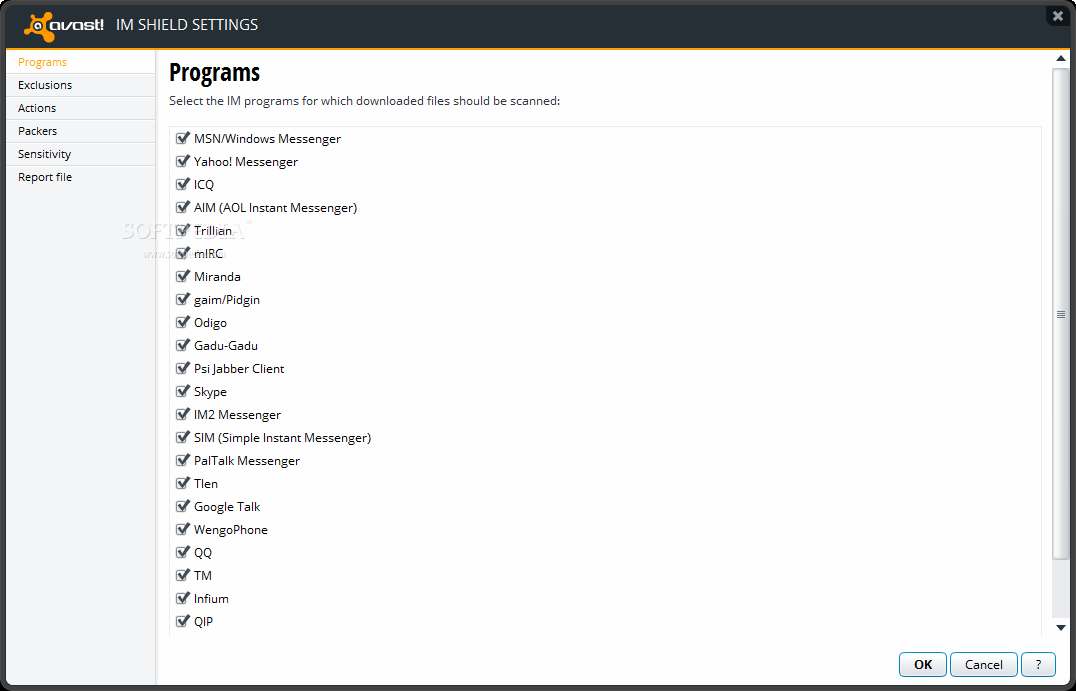Switch to the Actions section

[81, 108]
